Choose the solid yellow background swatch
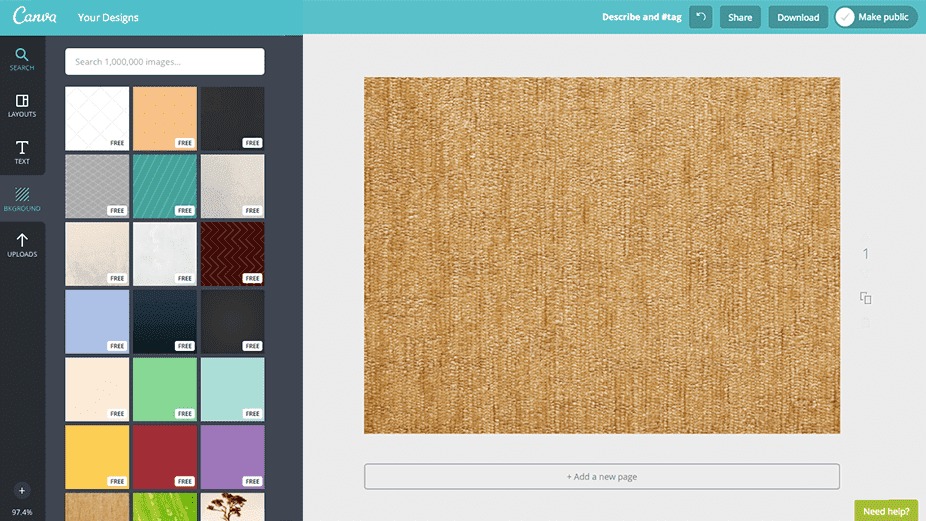Screen dimensions: 926x521 [x=97, y=457]
